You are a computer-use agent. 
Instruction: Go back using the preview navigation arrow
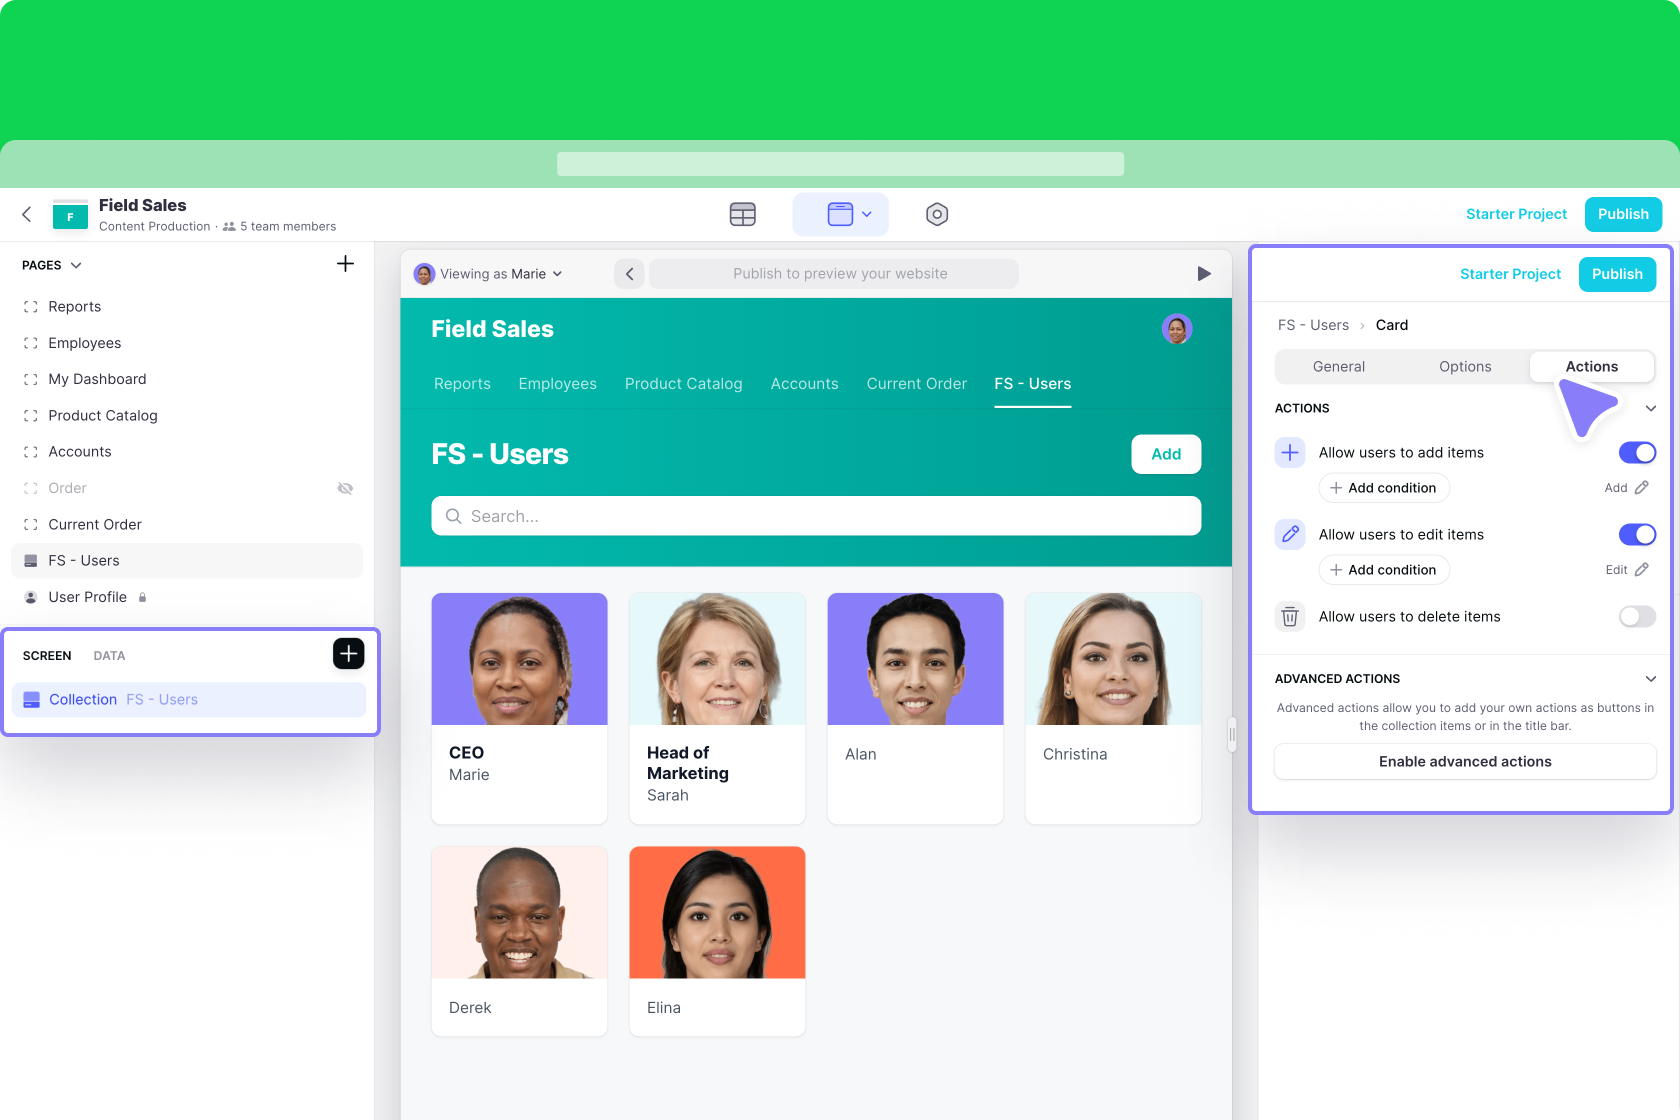(x=629, y=274)
